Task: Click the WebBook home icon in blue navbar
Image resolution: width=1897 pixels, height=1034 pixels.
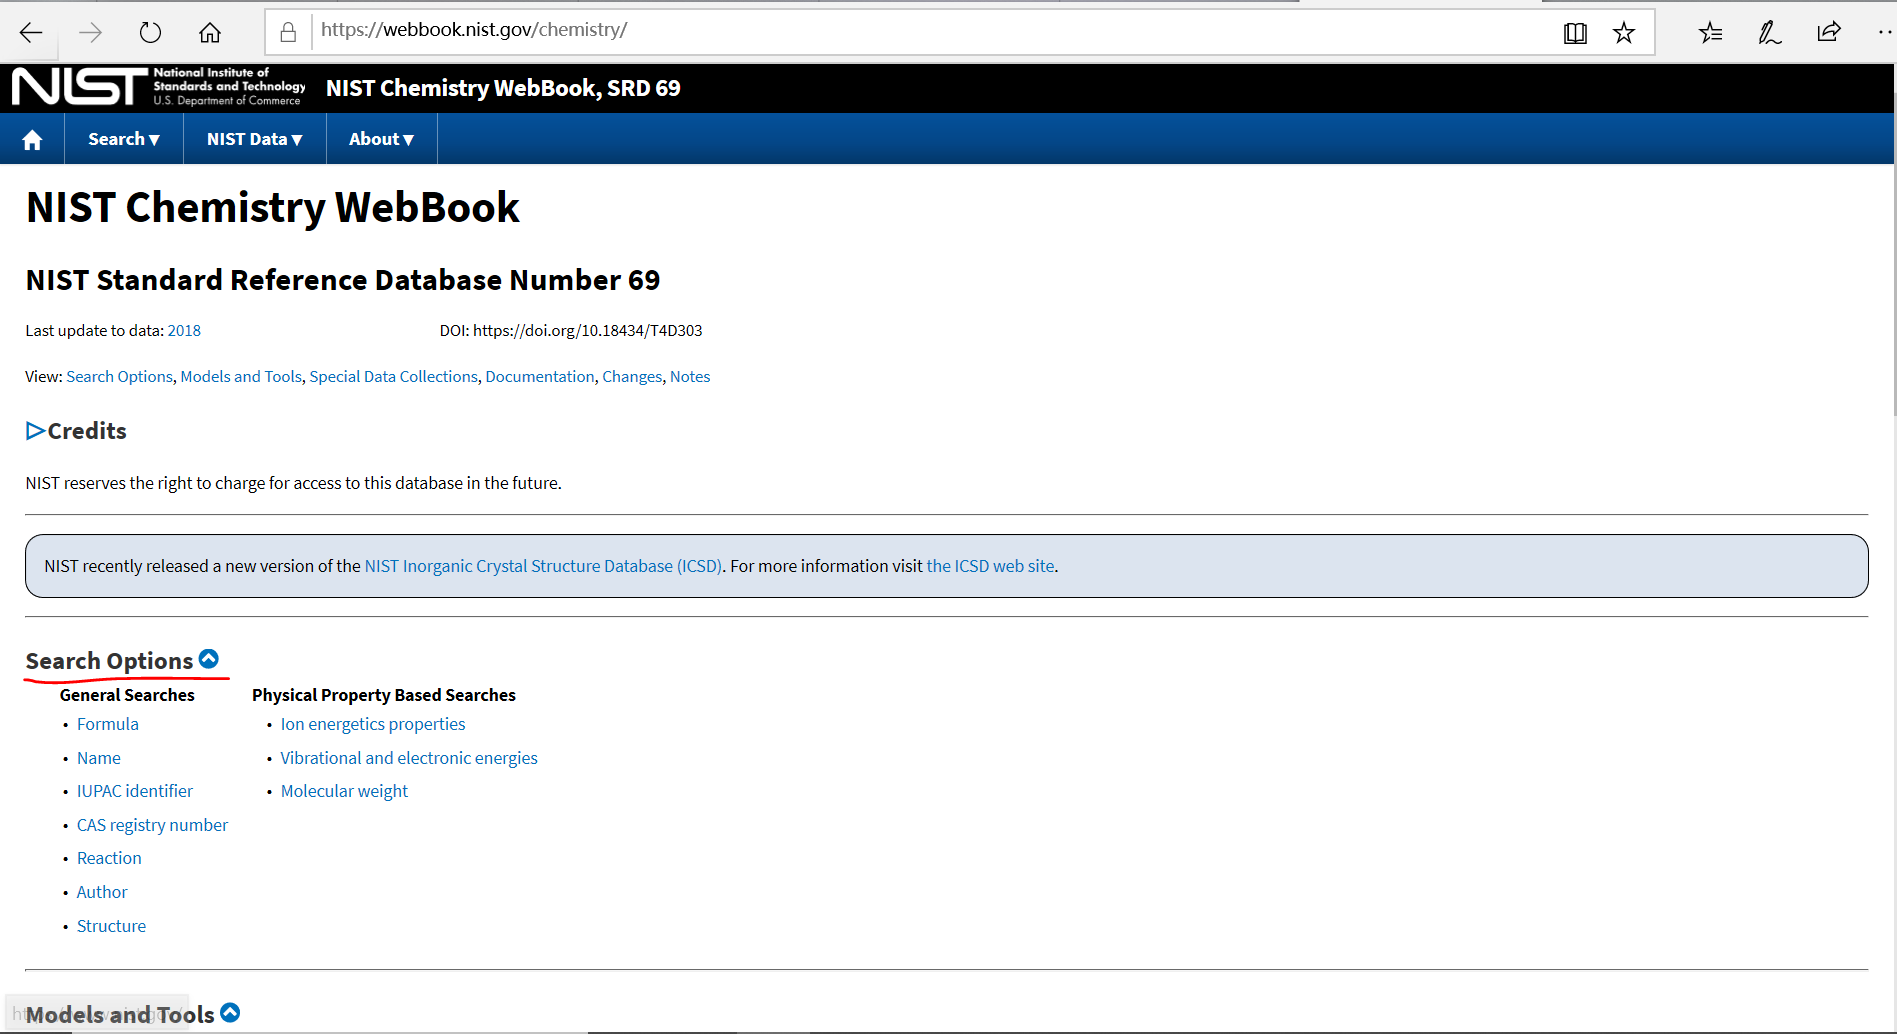Action: tap(32, 140)
